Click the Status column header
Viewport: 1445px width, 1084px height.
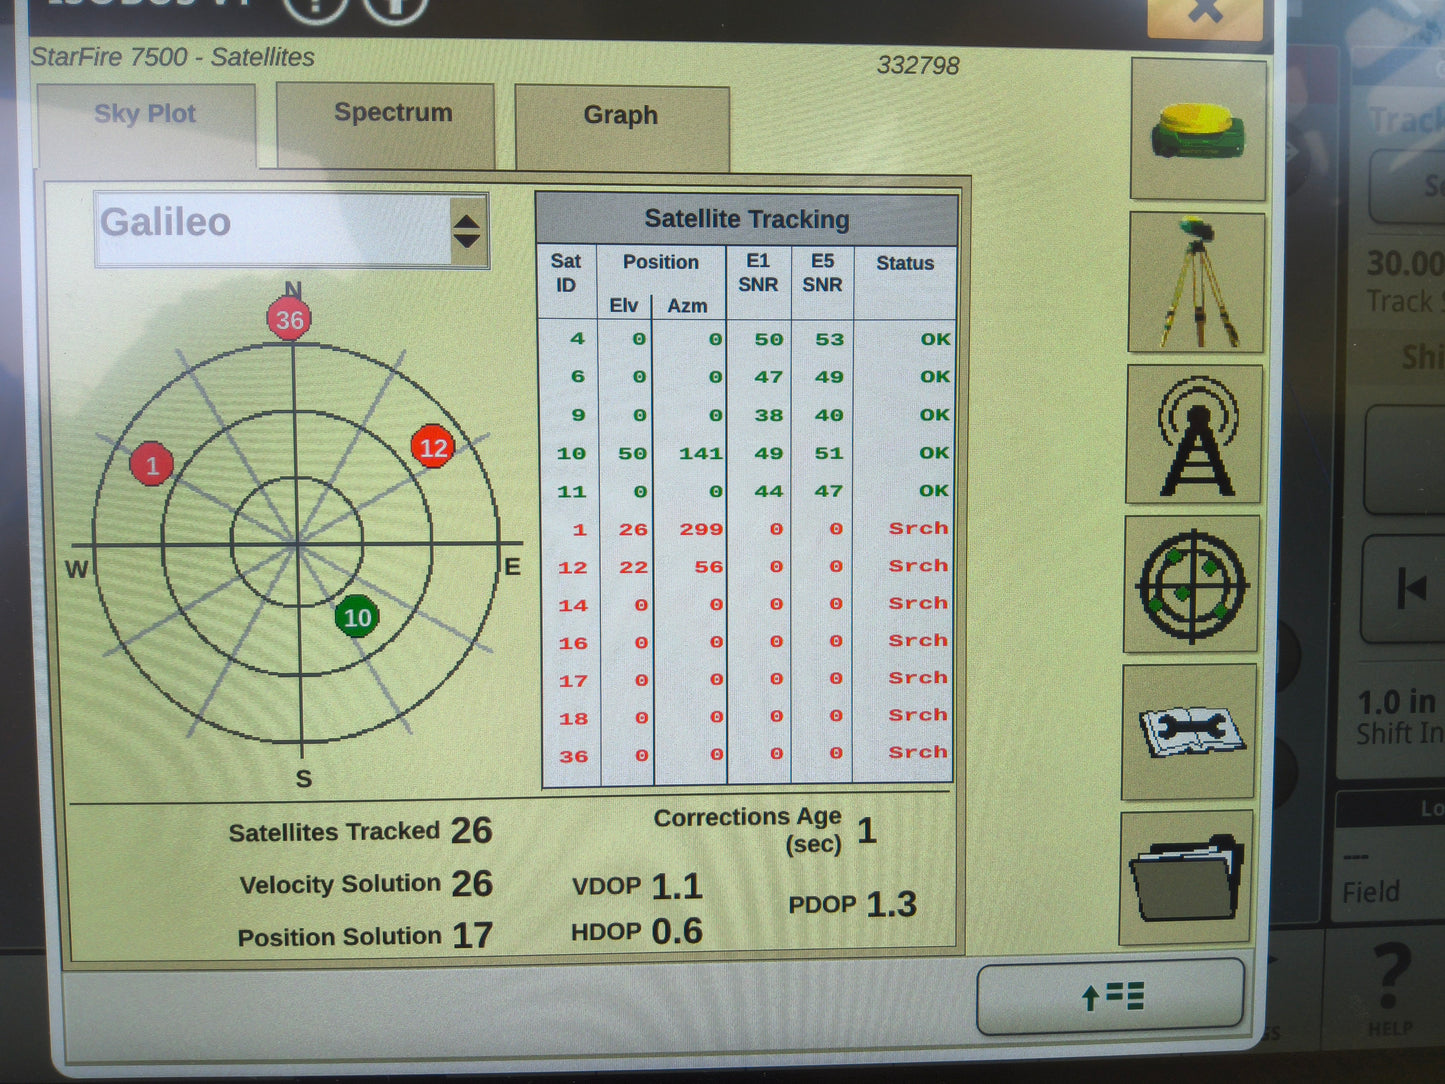(x=905, y=263)
